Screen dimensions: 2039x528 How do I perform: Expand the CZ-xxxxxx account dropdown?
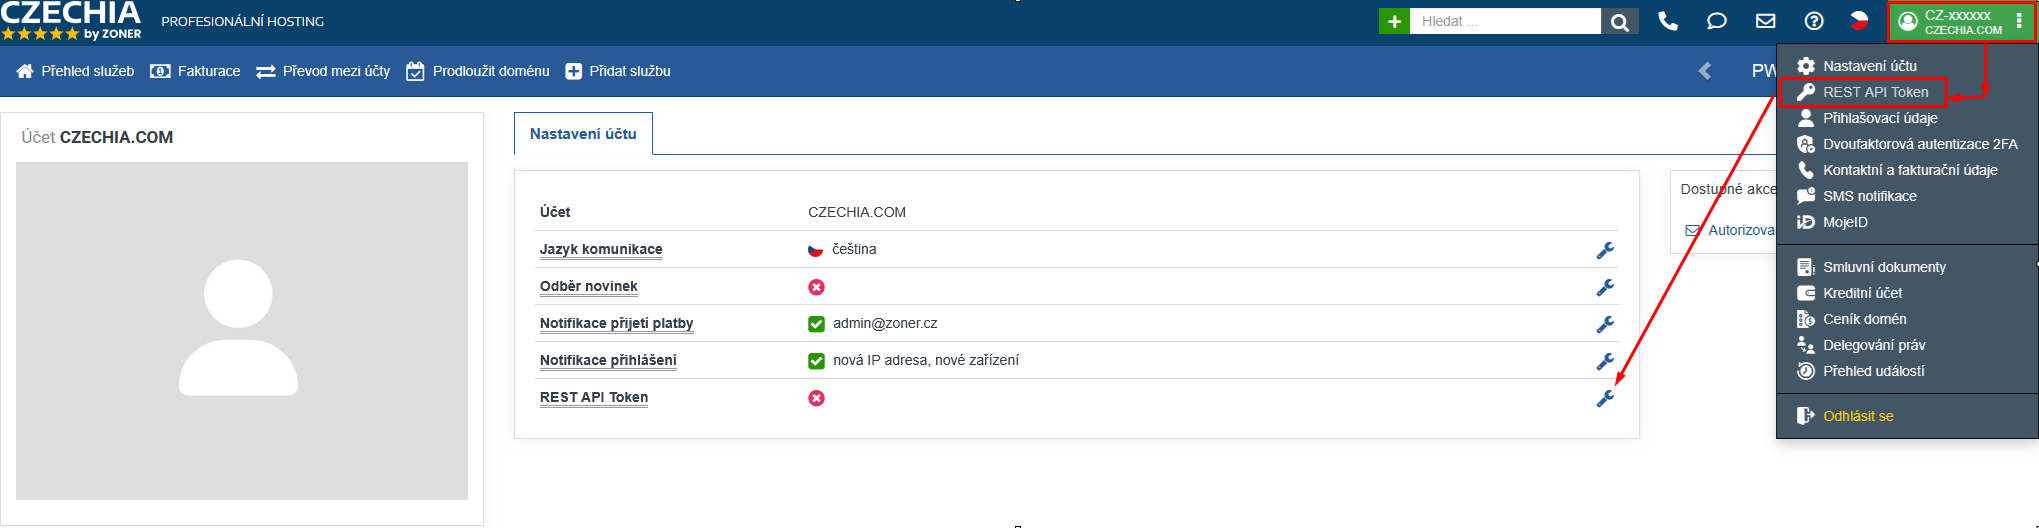(1961, 22)
